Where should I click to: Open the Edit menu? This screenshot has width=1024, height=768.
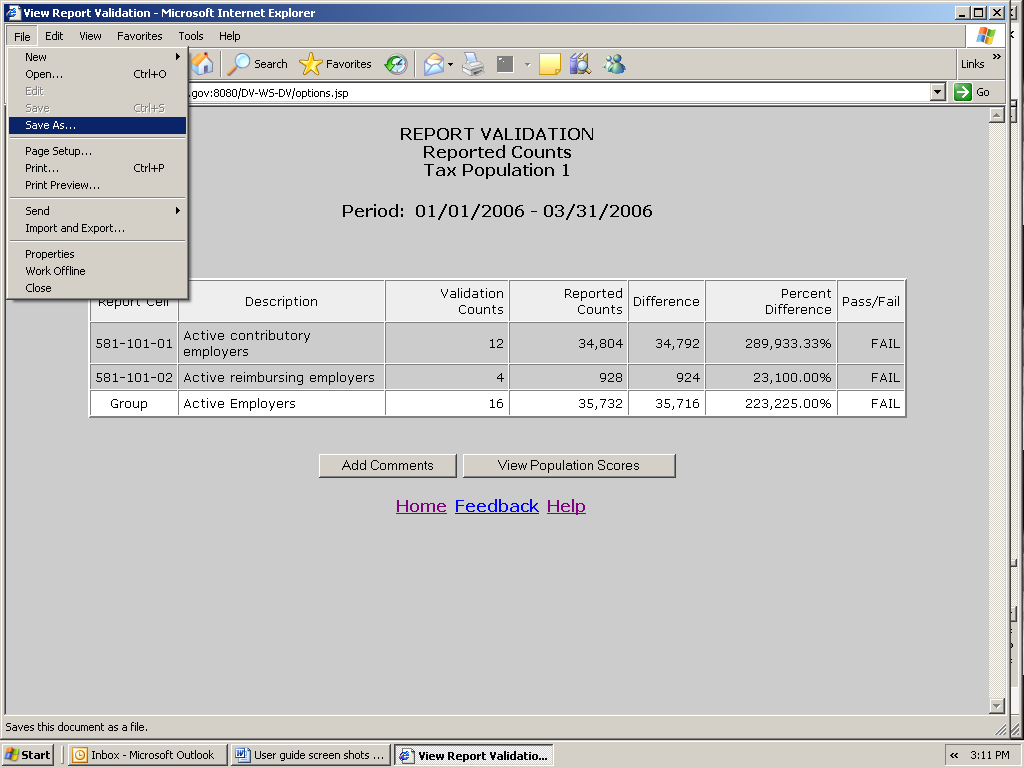point(54,36)
